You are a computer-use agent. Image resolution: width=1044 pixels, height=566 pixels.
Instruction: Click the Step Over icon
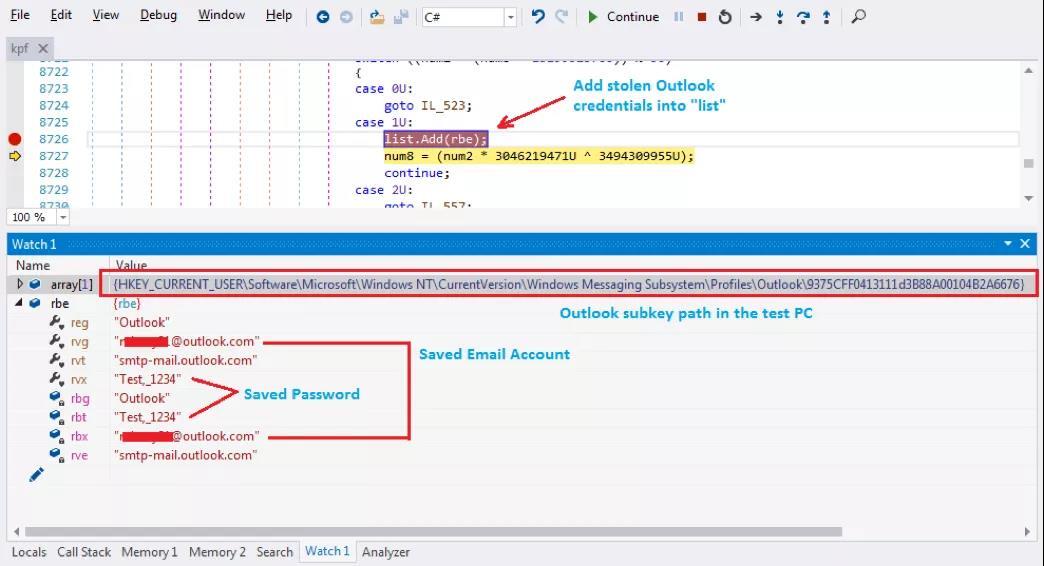(x=803, y=17)
